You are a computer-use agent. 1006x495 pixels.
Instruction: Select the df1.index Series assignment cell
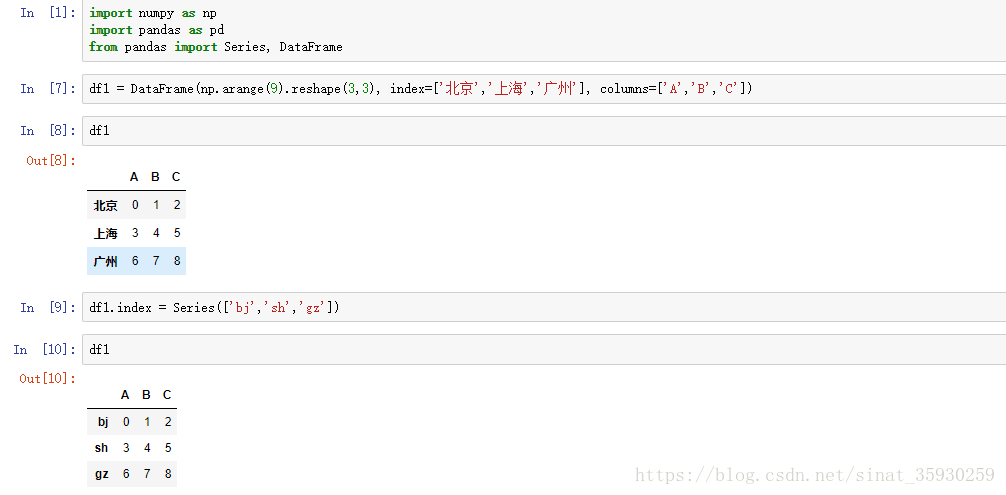(540, 308)
